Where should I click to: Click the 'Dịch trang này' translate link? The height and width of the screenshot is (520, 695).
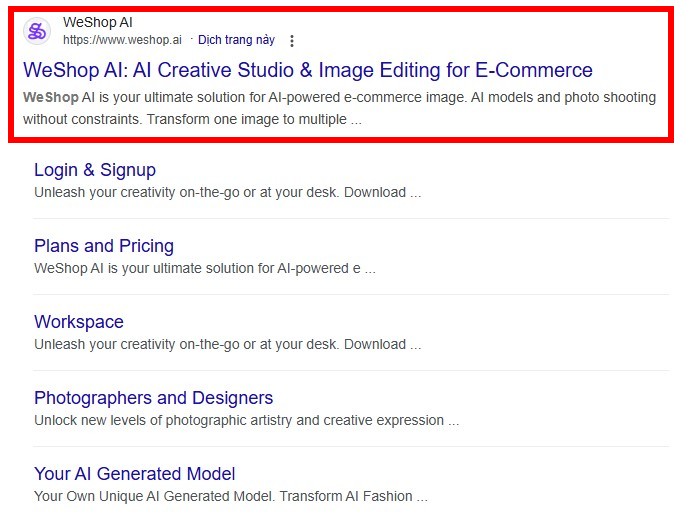coord(236,40)
